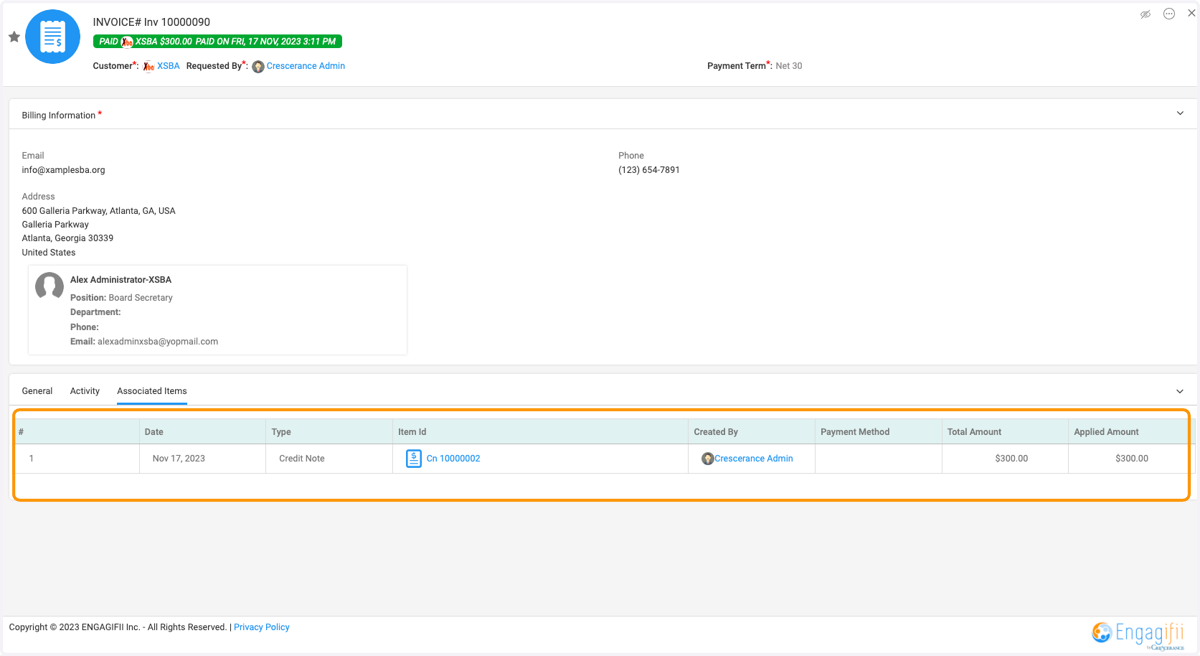
Task: Click the Date column header
Action: click(x=203, y=432)
